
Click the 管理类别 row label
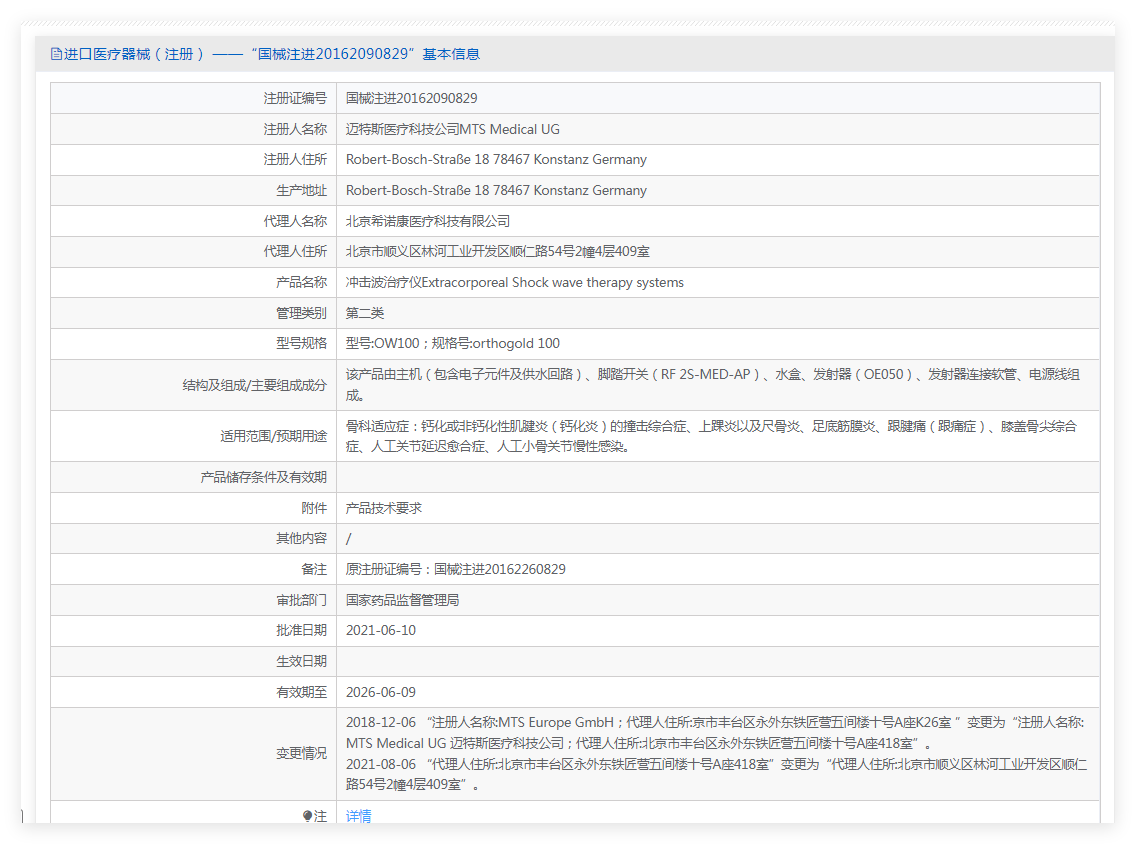click(301, 313)
